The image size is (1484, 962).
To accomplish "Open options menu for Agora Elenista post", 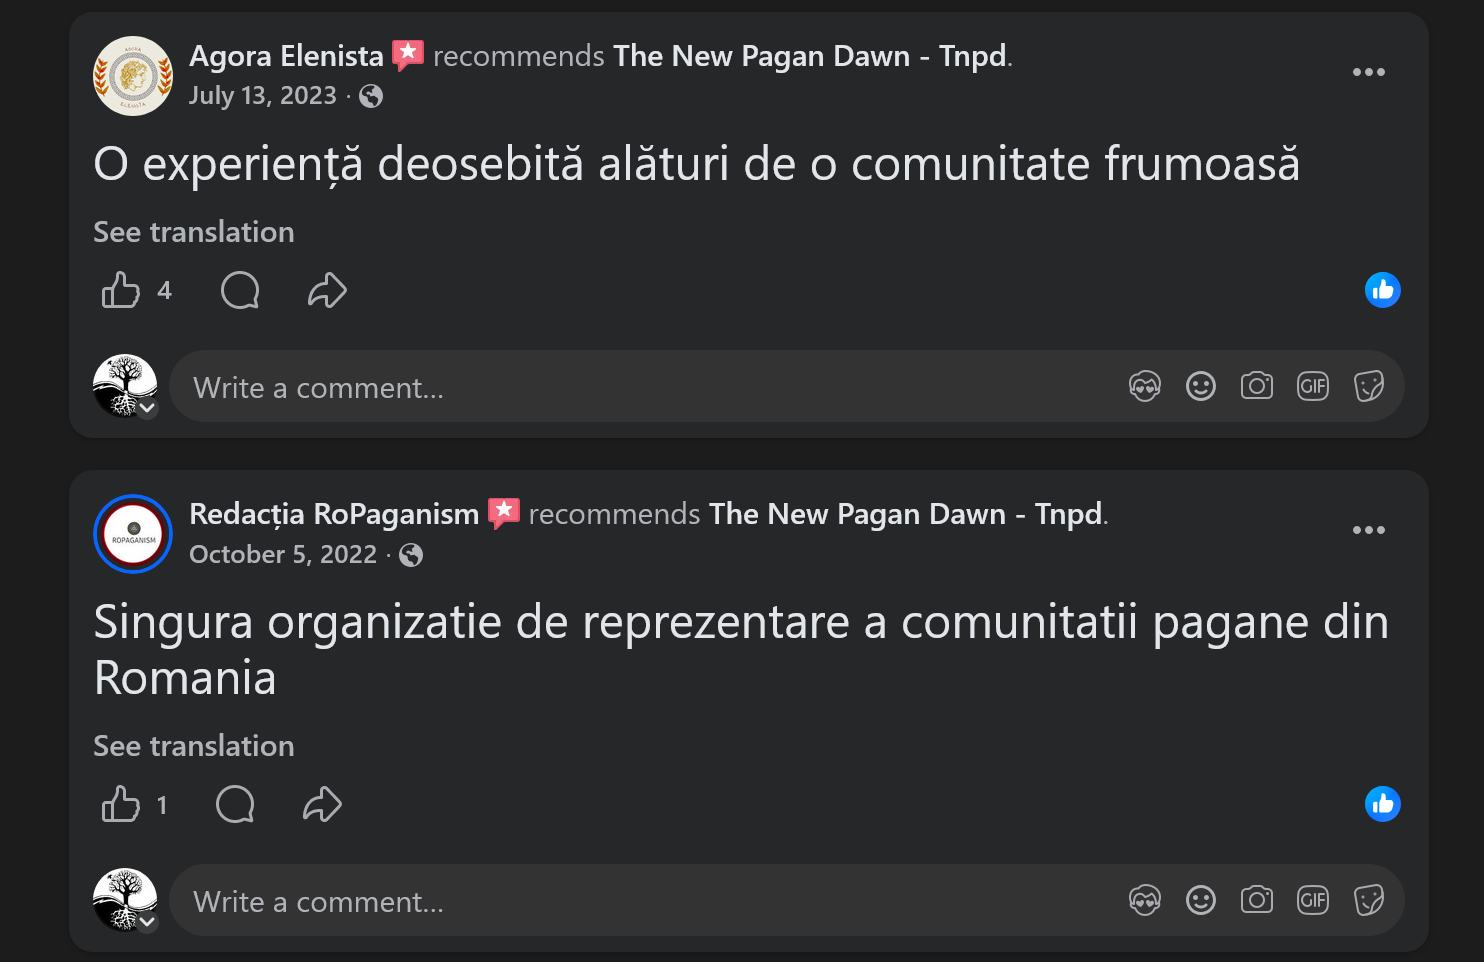I will (x=1368, y=72).
